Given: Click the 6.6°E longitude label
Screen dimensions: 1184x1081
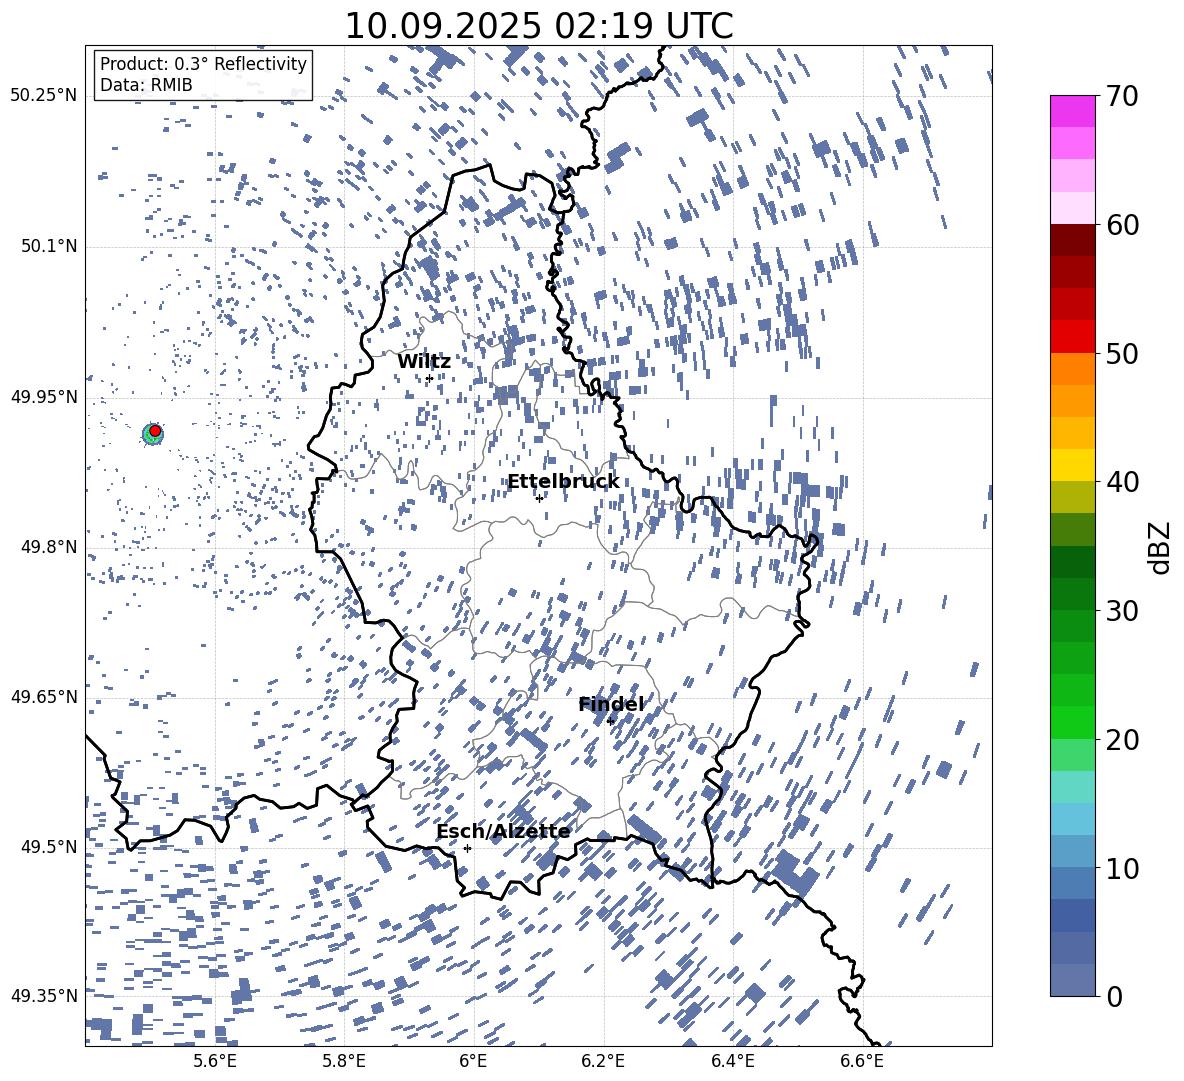Looking at the screenshot, I should click(x=862, y=1061).
